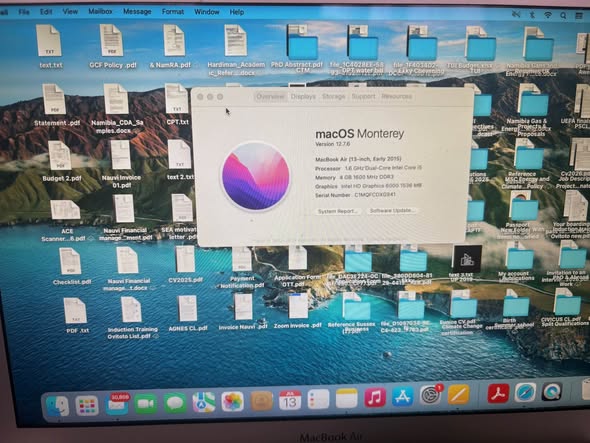
Task: Open the Mailbox menu
Action: [100, 12]
